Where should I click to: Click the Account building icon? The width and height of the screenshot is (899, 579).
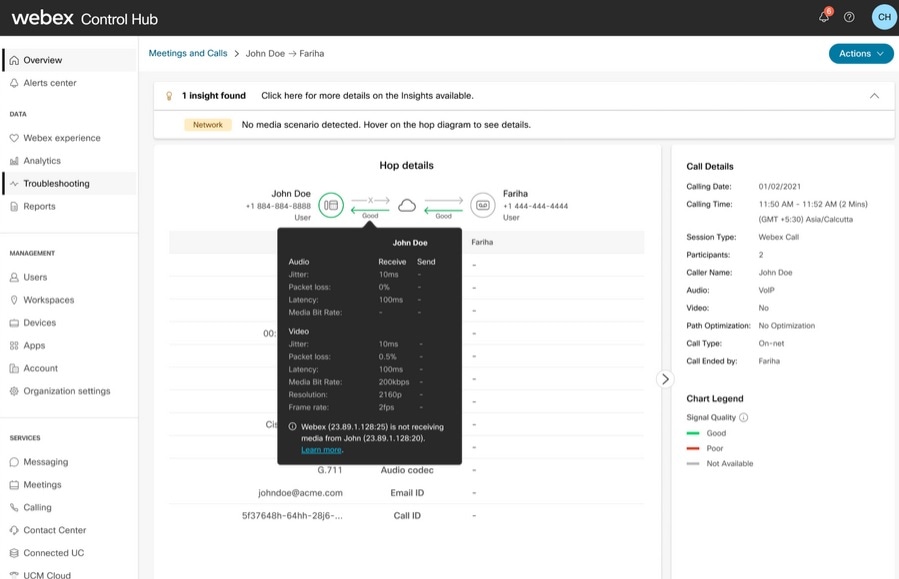pos(14,369)
